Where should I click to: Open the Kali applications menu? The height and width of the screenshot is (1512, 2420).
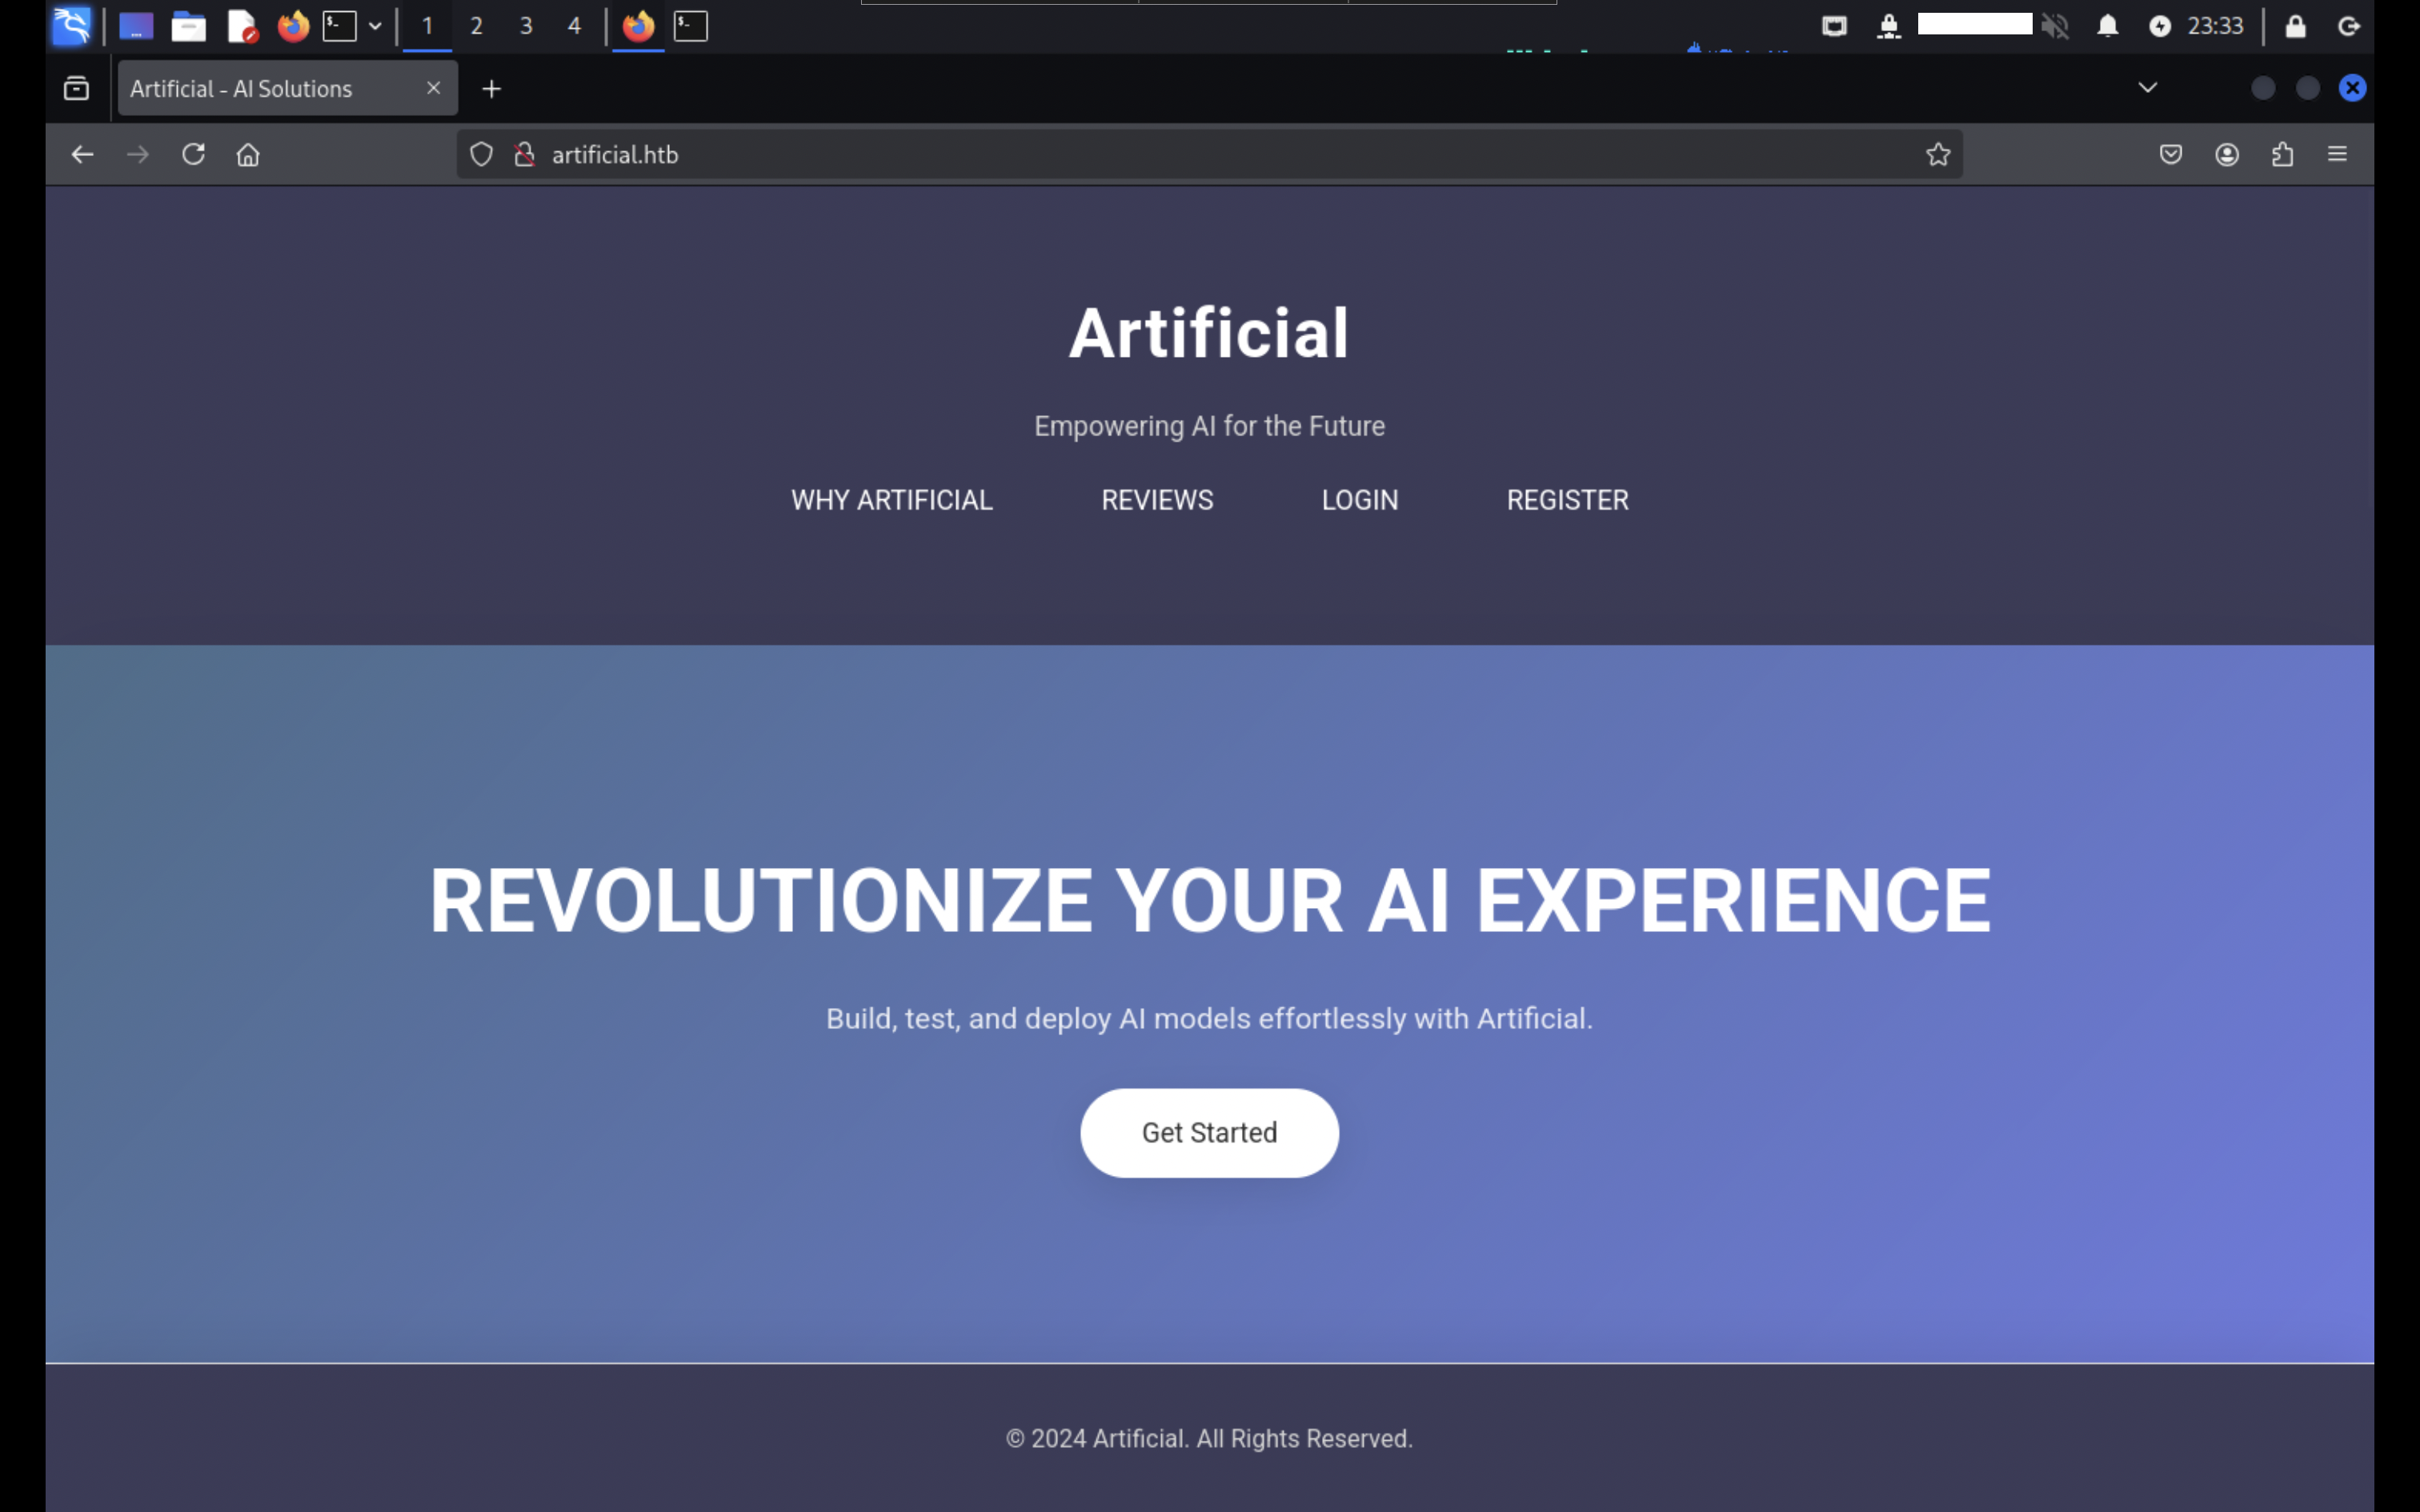coord(72,26)
